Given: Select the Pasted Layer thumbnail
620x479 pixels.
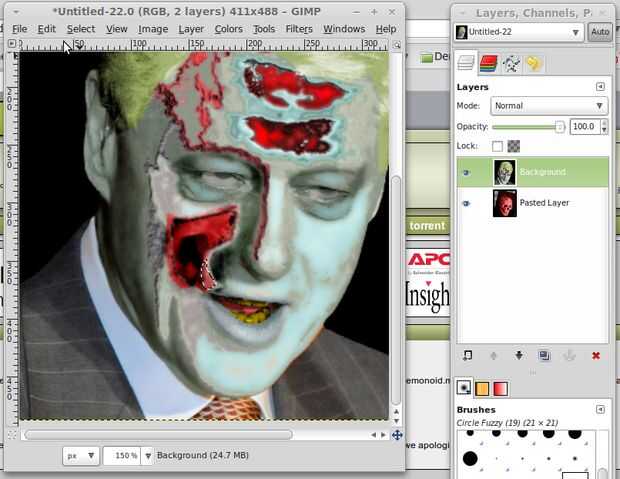Looking at the screenshot, I should (505, 203).
